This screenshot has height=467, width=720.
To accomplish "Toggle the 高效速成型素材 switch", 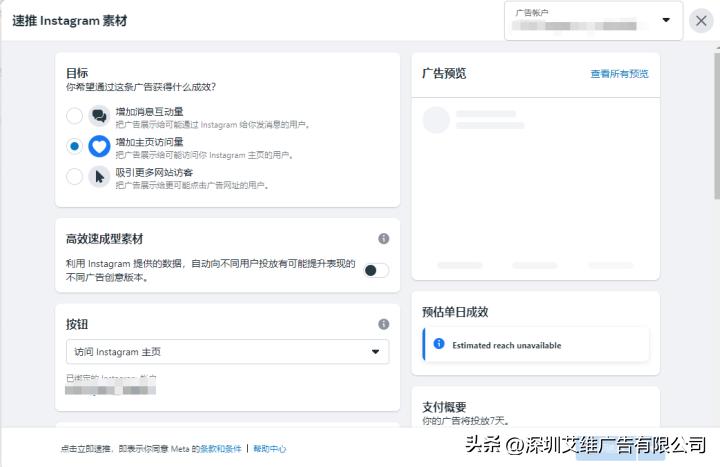I will click(376, 270).
